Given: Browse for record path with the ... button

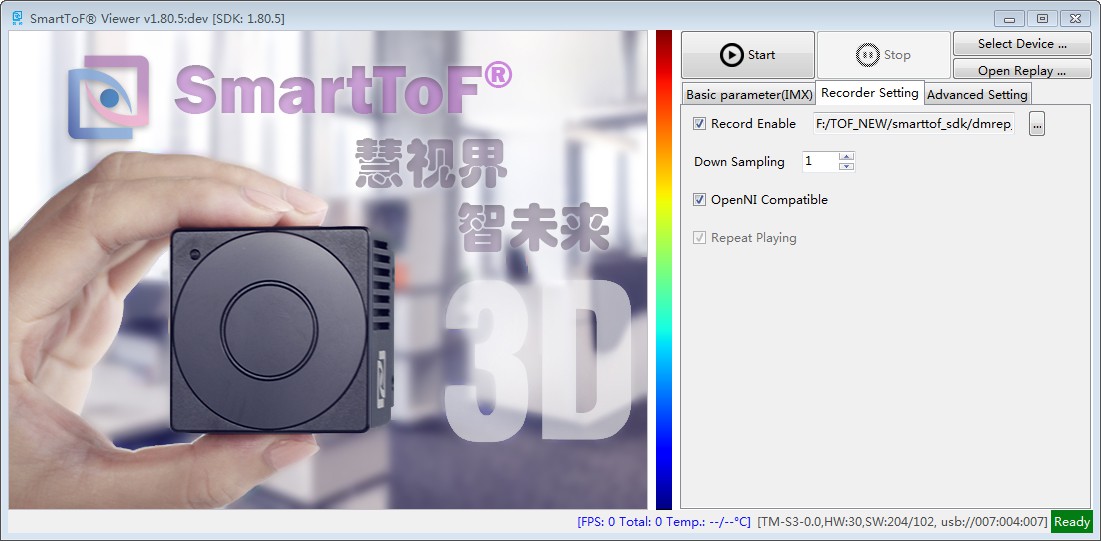Looking at the screenshot, I should pyautogui.click(x=1036, y=124).
